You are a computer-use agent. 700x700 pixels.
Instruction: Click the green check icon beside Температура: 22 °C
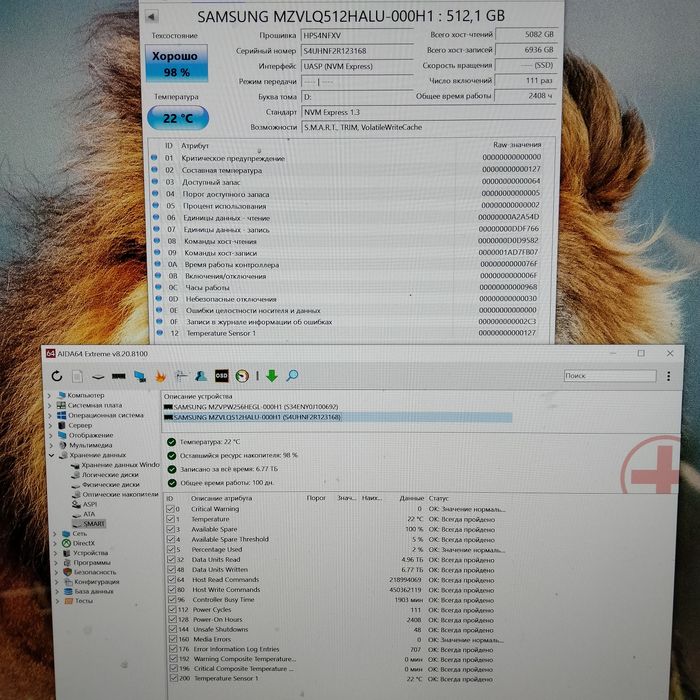[x=171, y=442]
